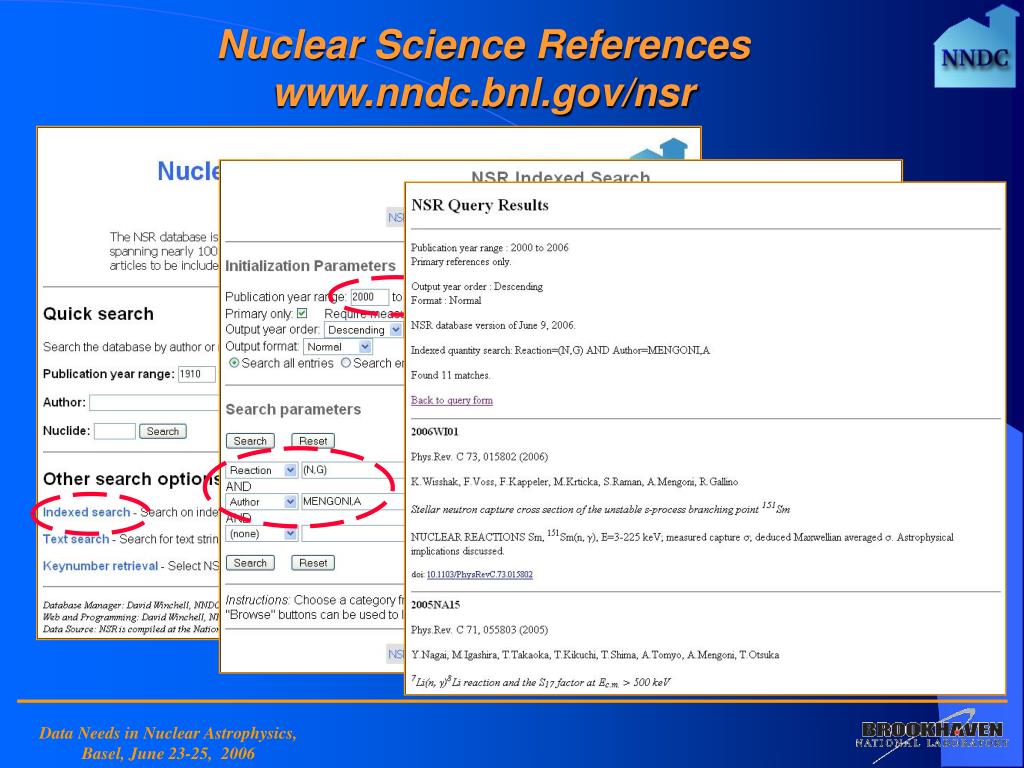Click the NSR Query Results heading

[480, 205]
